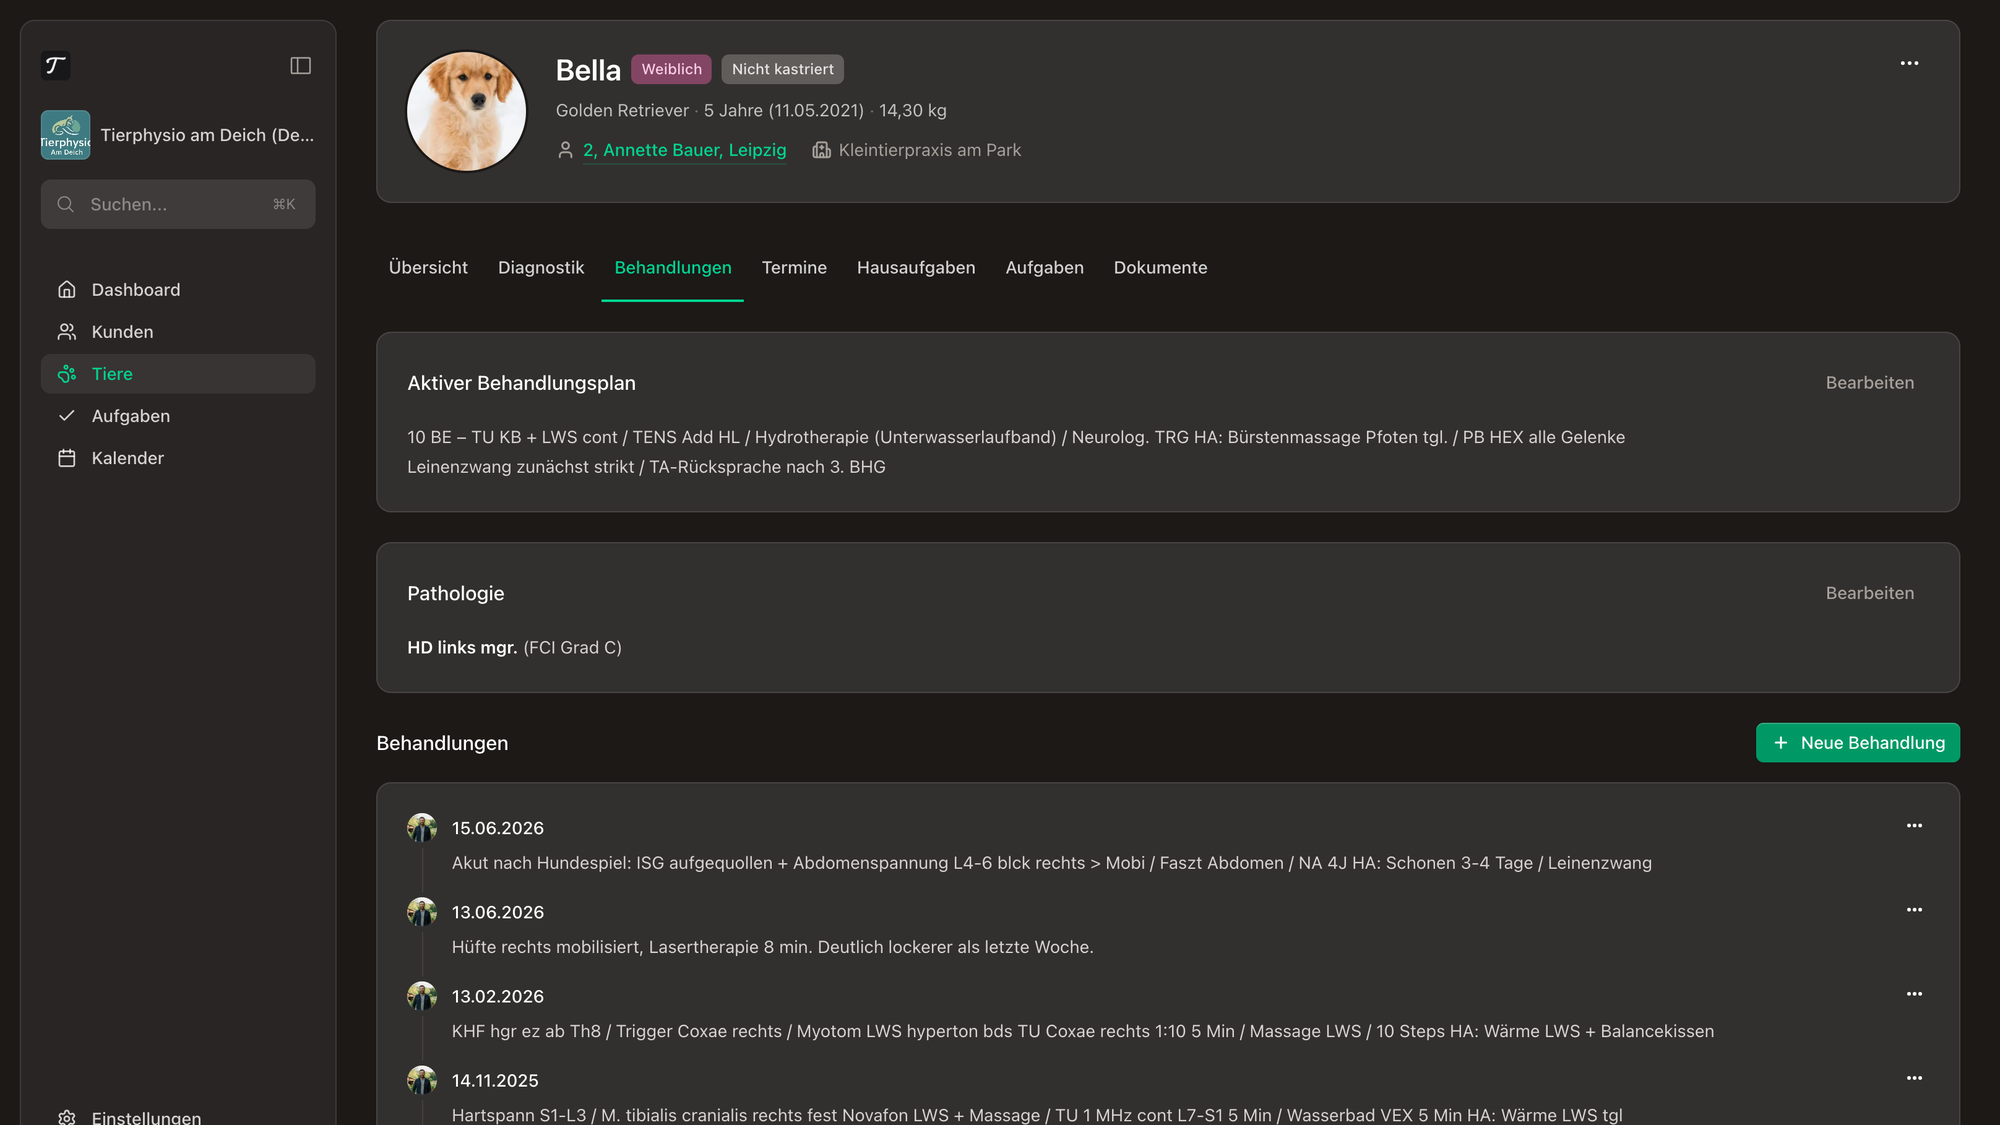Image resolution: width=2000 pixels, height=1125 pixels.
Task: Edit the Aktiver Behandlungsplan section
Action: (1870, 383)
